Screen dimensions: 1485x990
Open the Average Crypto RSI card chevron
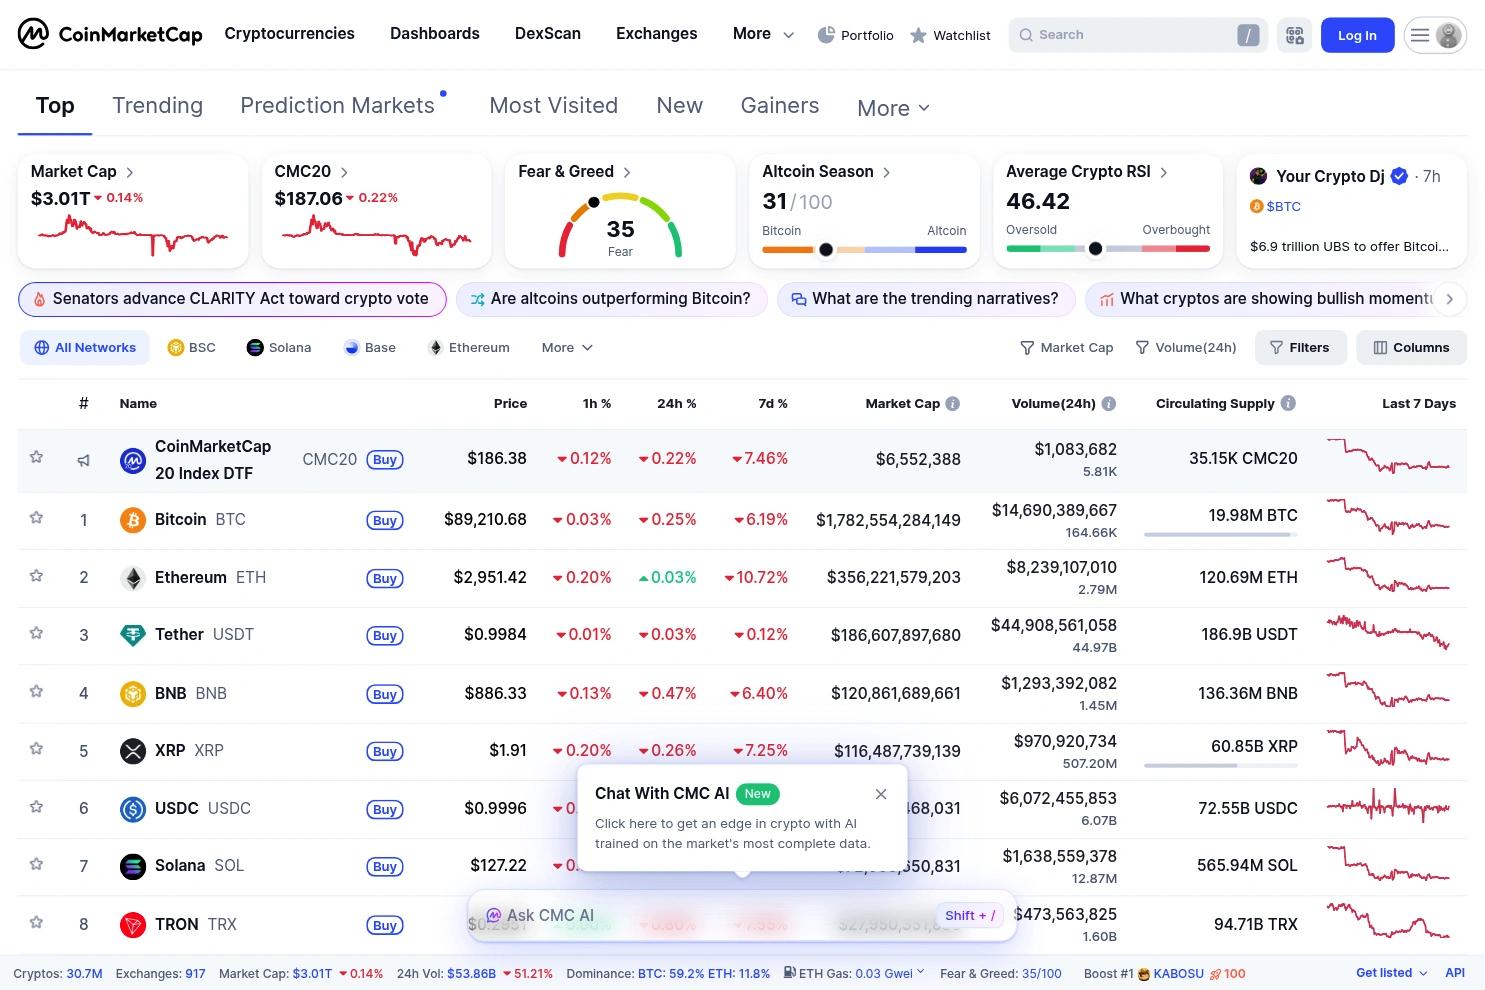1164,172
